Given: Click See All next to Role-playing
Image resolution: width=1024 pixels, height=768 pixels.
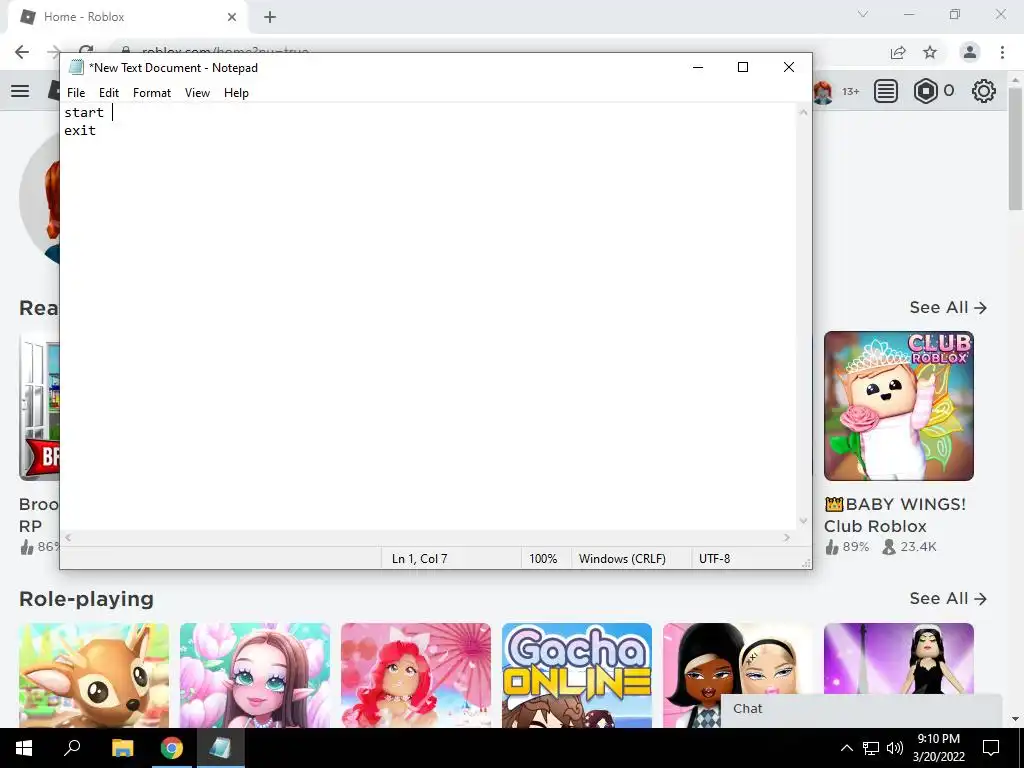Looking at the screenshot, I should tap(948, 599).
